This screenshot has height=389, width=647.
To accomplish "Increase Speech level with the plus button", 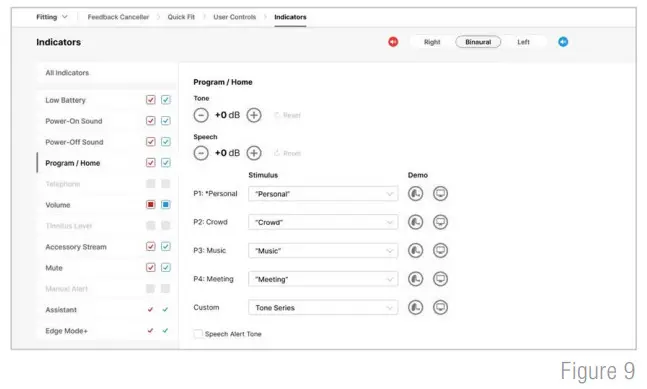I will (x=254, y=153).
